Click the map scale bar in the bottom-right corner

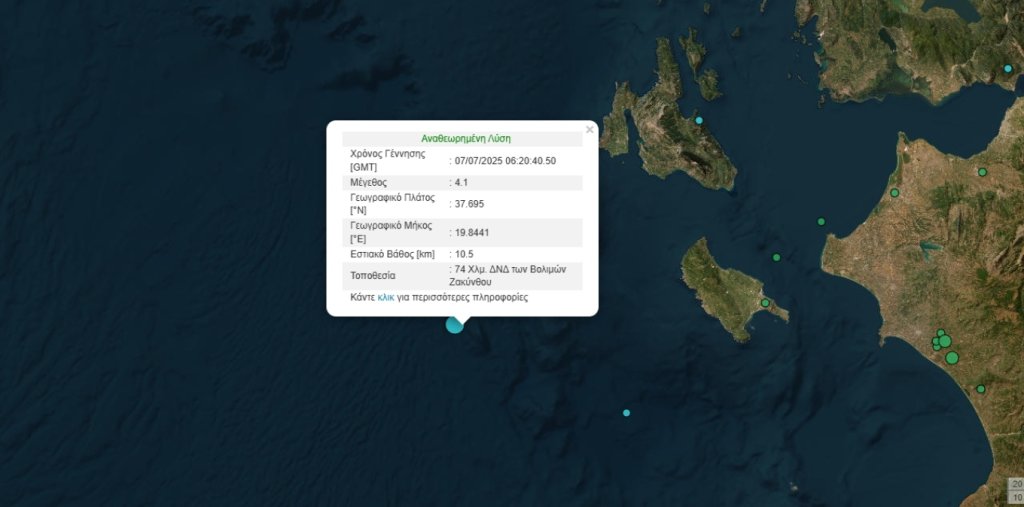click(x=1015, y=490)
